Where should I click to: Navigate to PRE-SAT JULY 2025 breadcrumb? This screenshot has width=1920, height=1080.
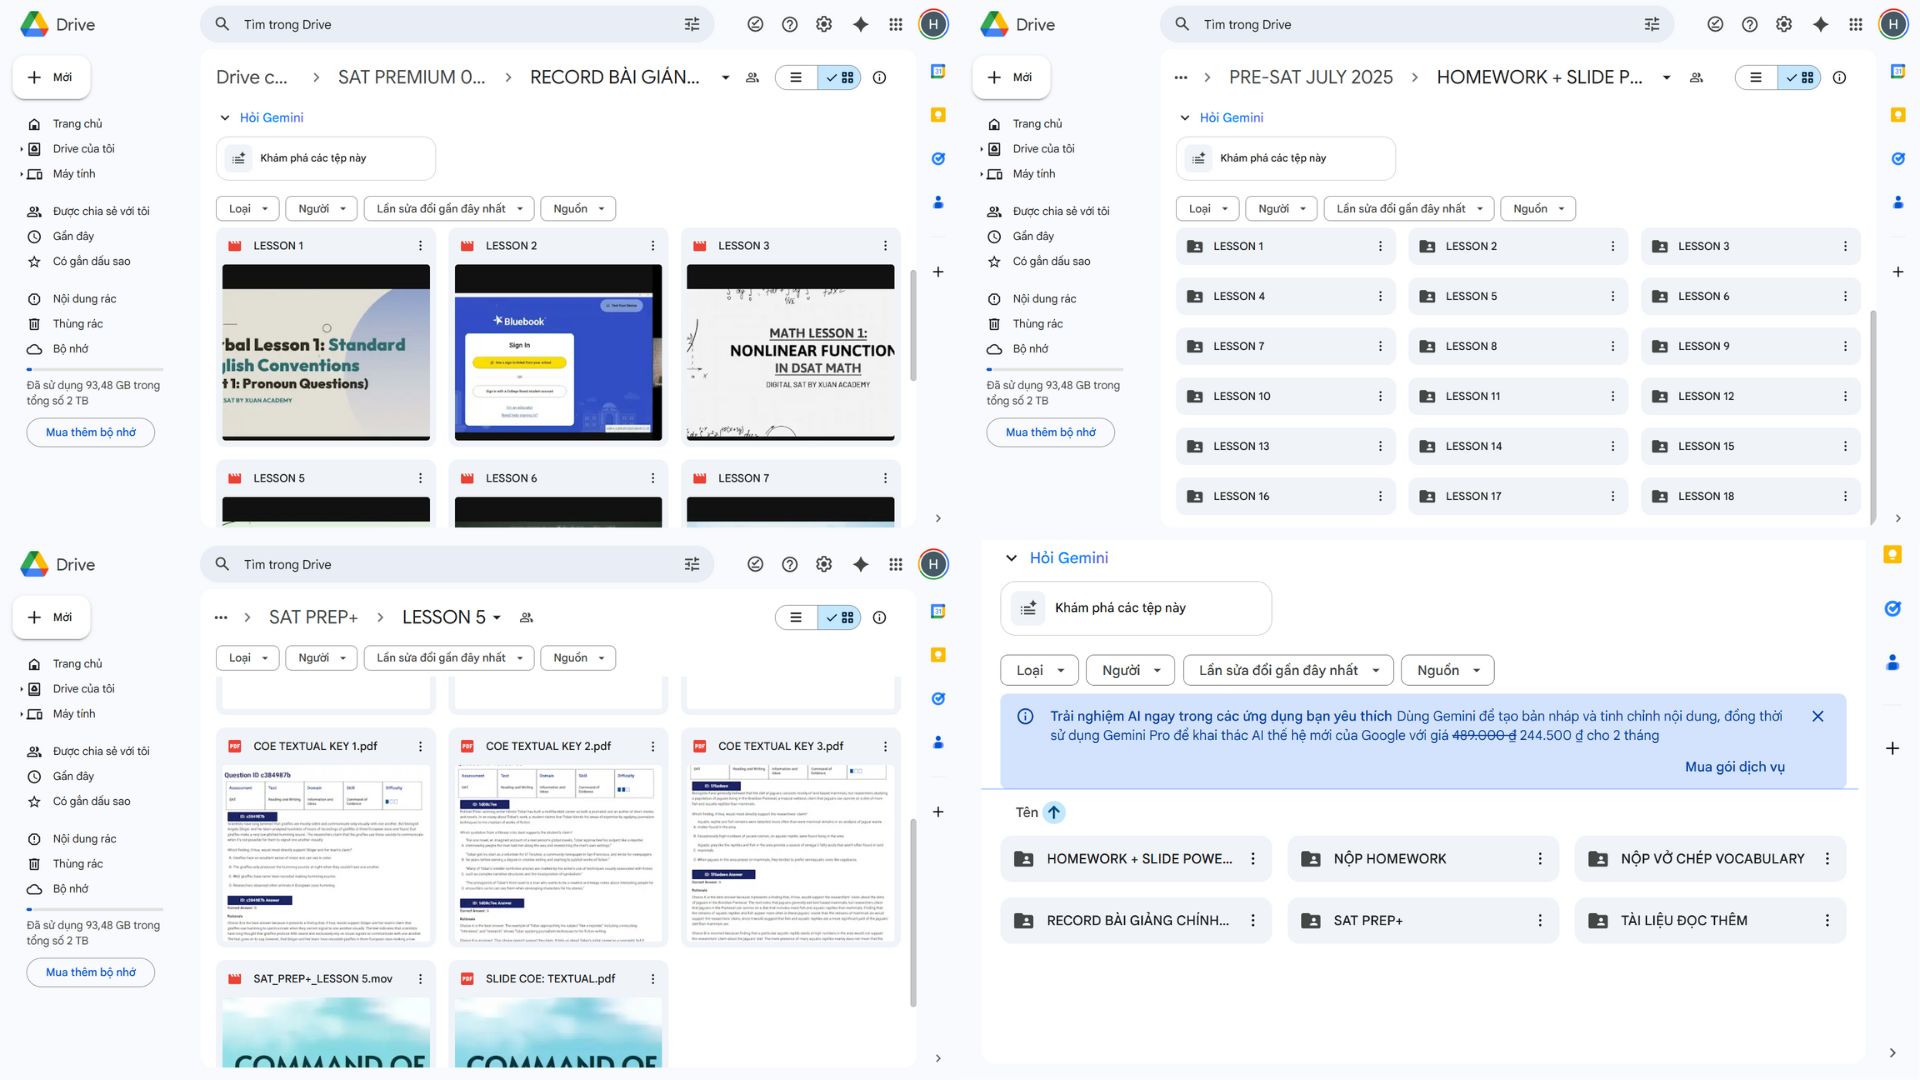coord(1310,77)
